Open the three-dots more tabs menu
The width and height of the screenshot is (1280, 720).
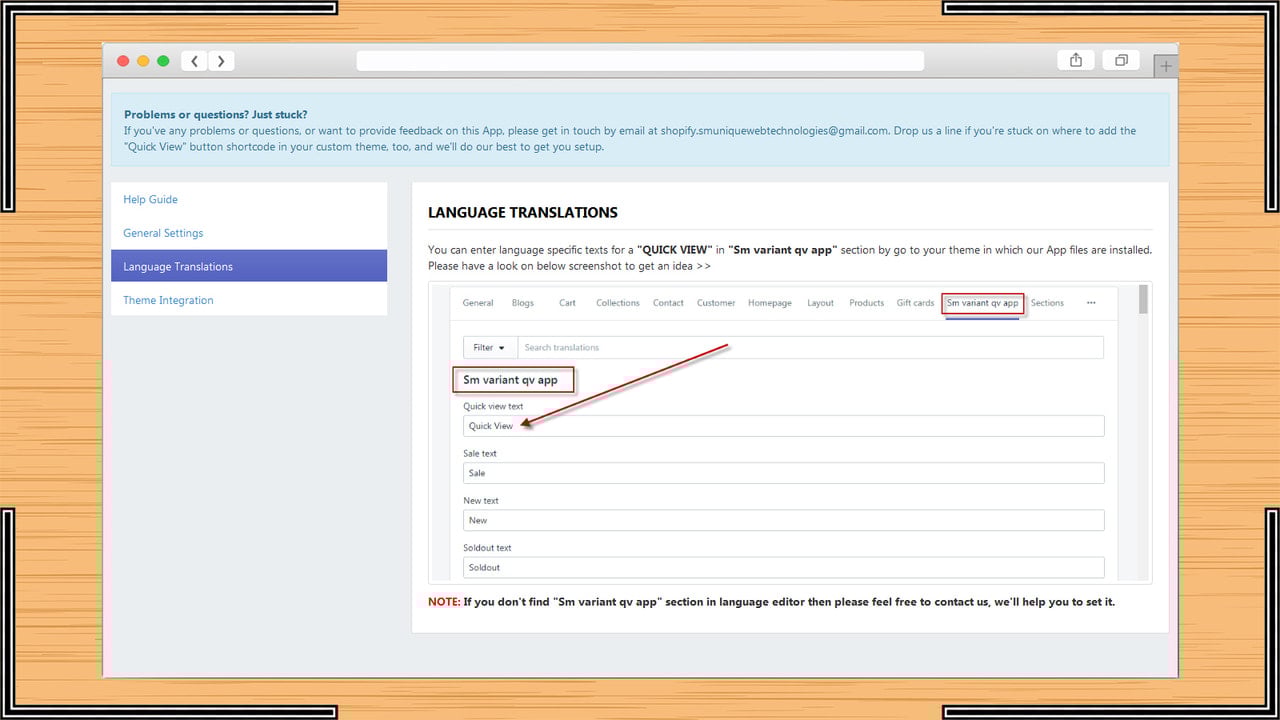[1090, 303]
